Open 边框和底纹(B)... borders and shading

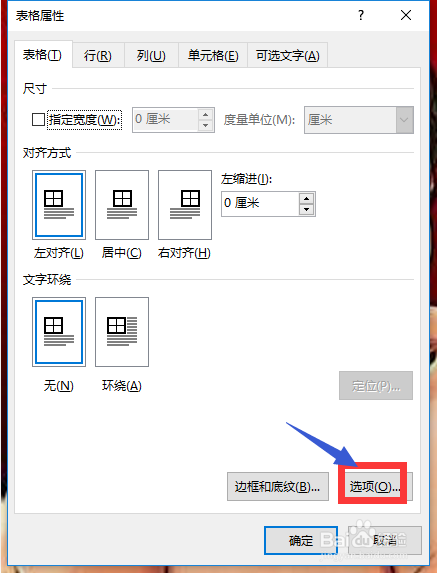pos(278,487)
